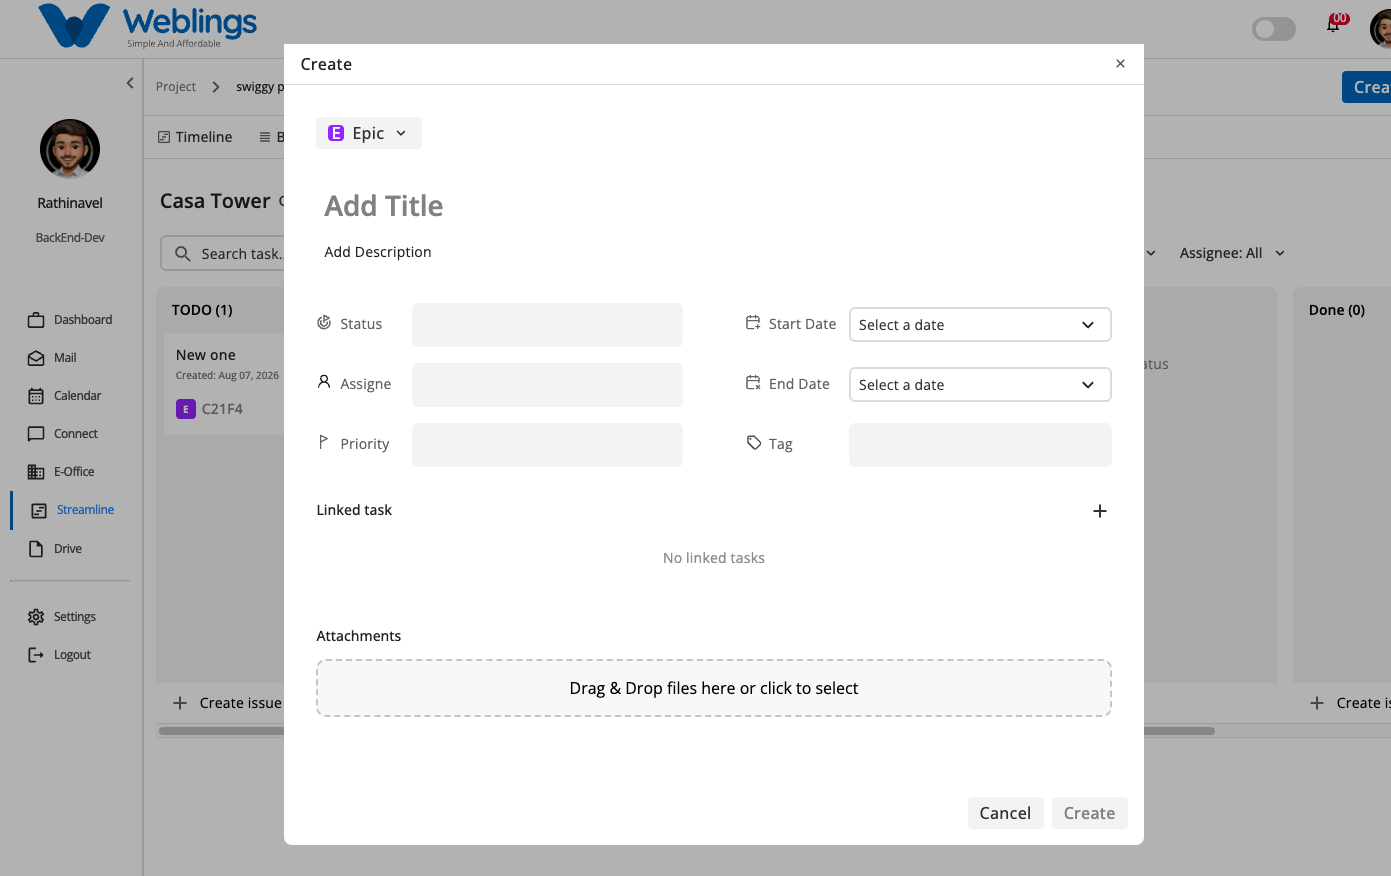
Task: Click the horizontal board scrollbar
Action: 687,731
